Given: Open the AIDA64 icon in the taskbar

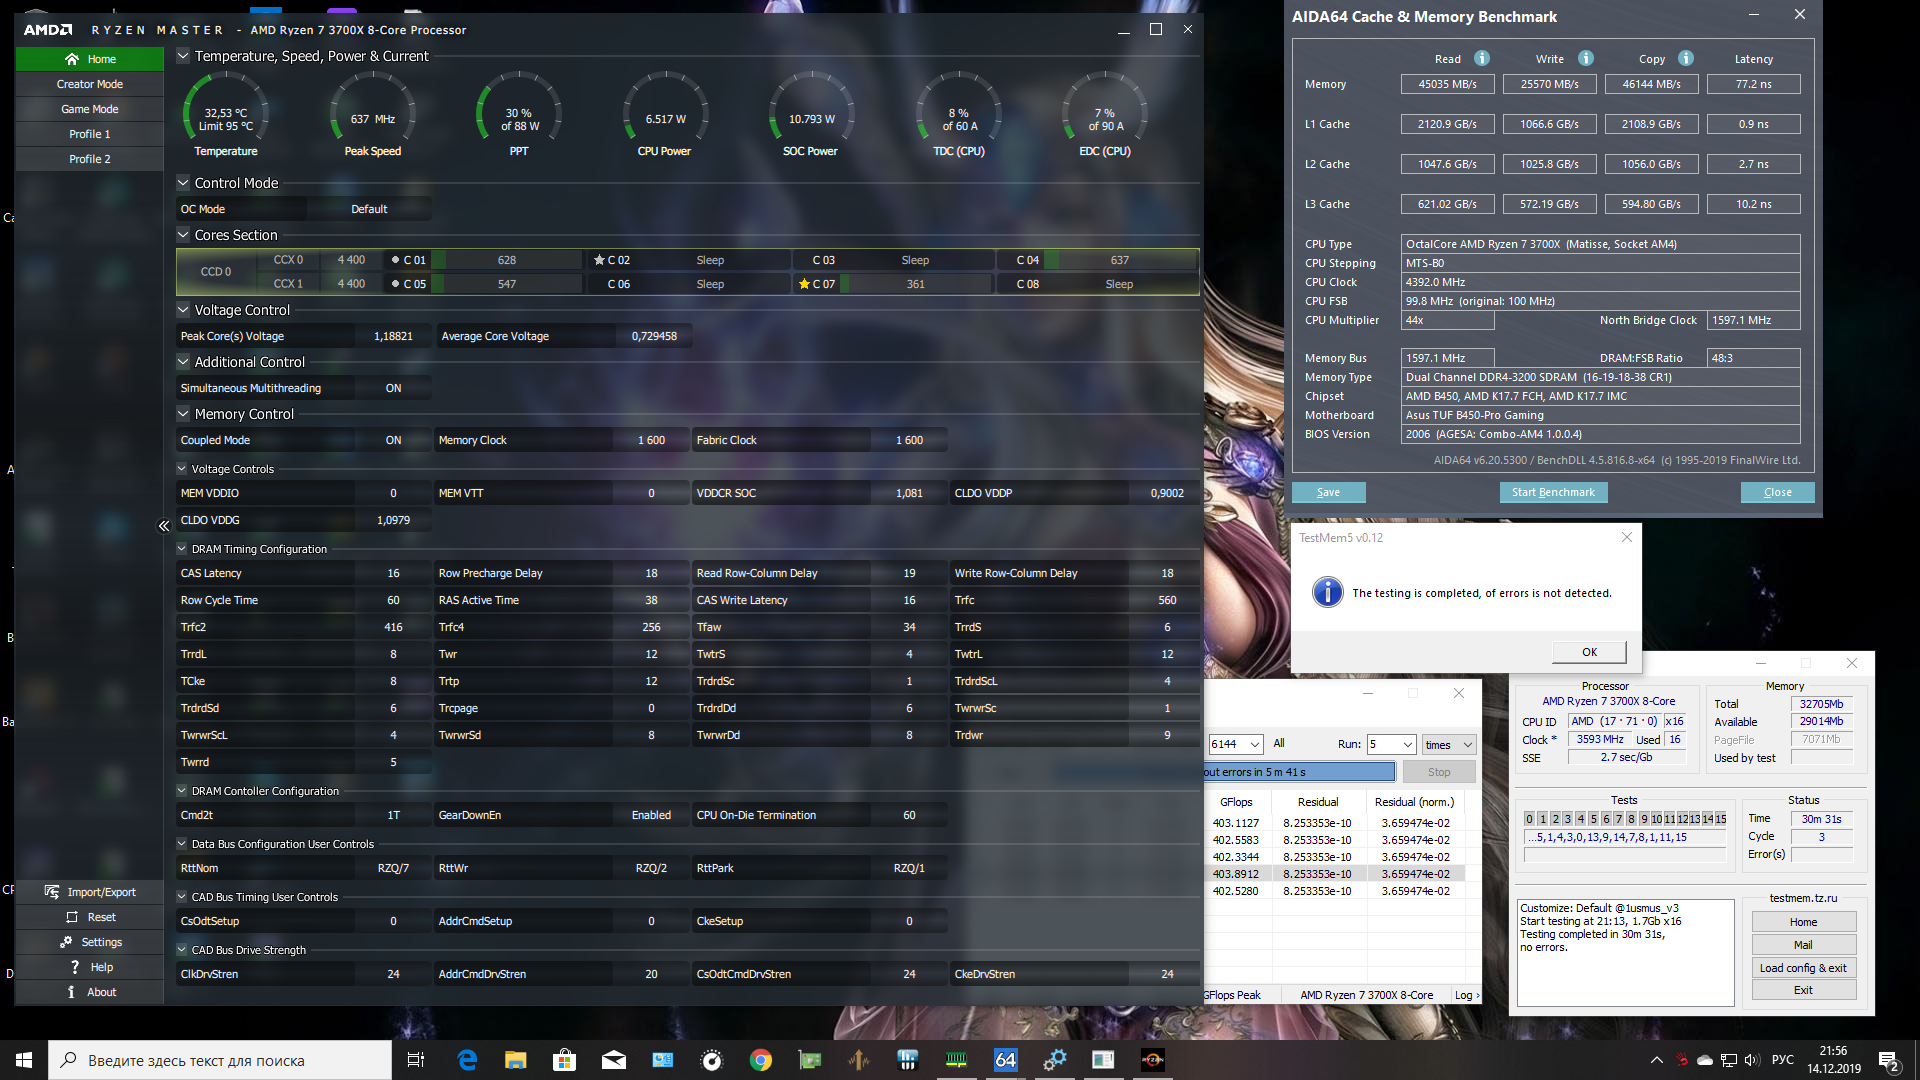Looking at the screenshot, I should click(x=1005, y=1060).
